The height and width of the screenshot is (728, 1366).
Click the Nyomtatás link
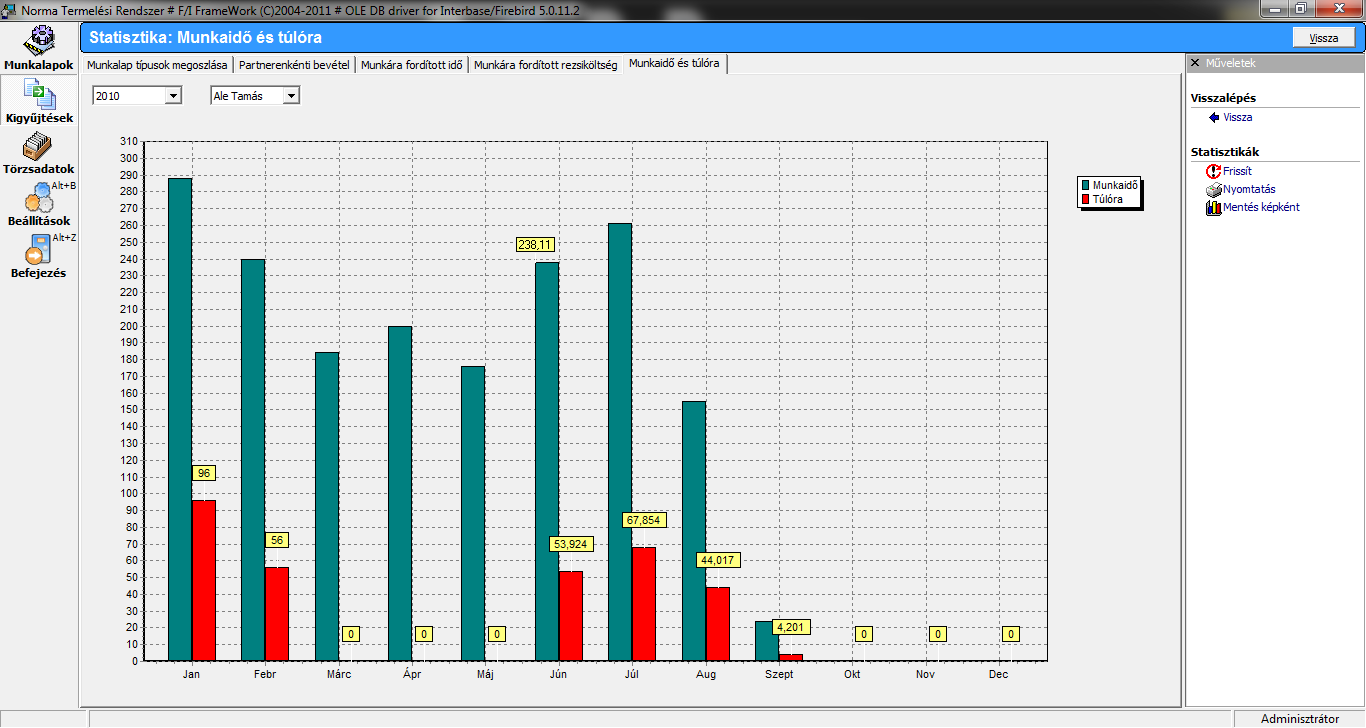[x=1249, y=190]
